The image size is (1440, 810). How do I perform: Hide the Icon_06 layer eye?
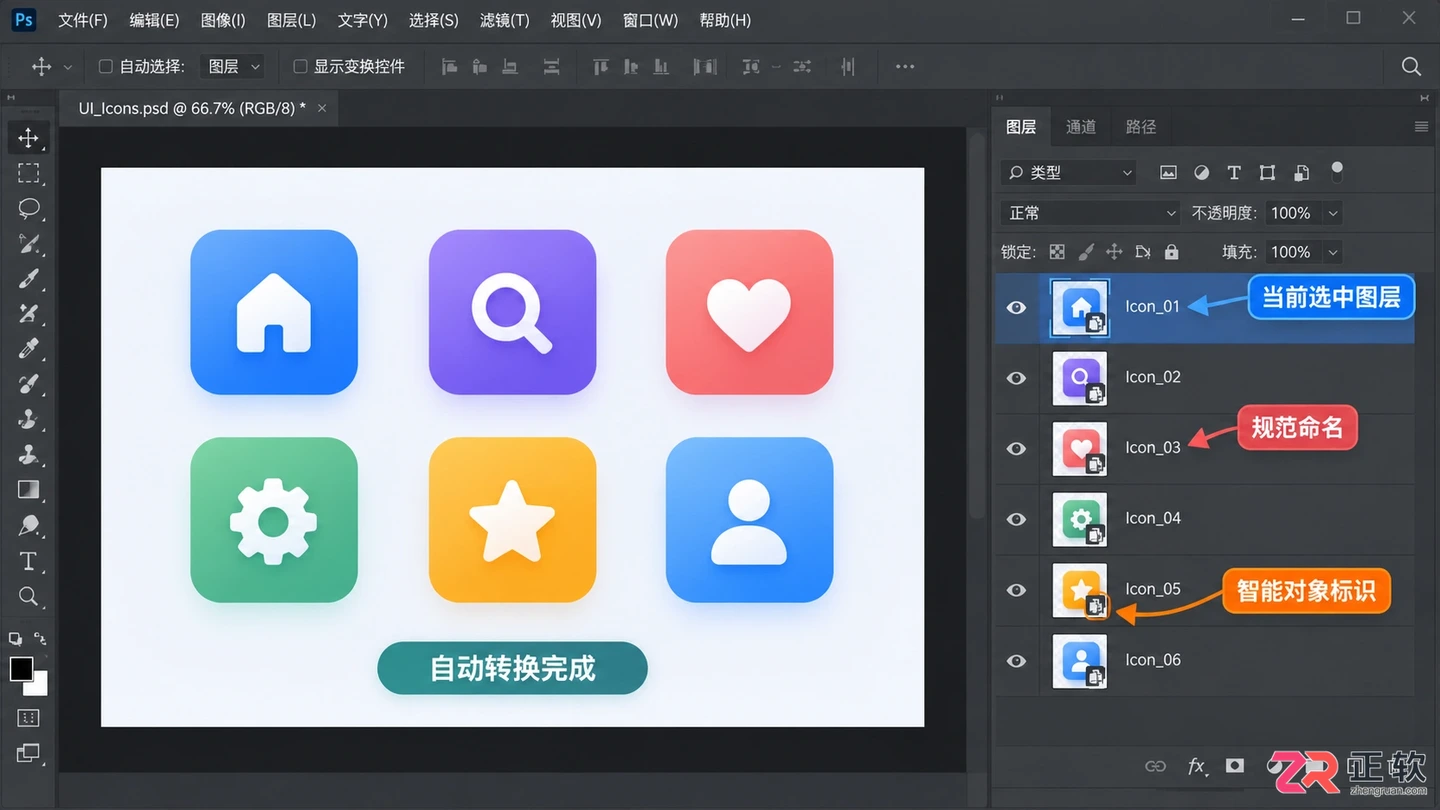click(x=1016, y=661)
